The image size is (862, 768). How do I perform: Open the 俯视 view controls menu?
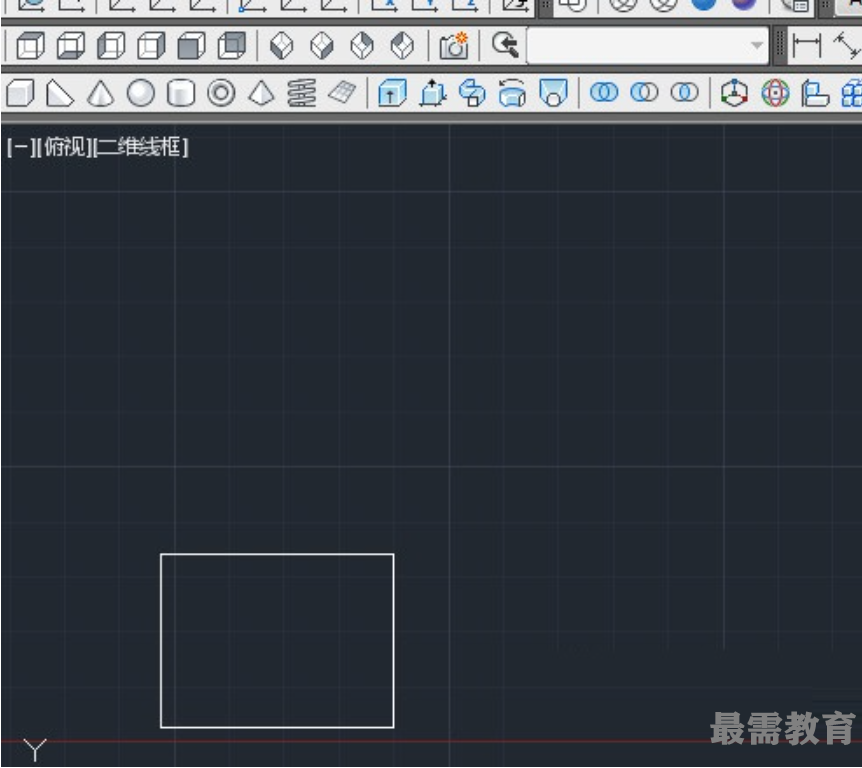(x=65, y=147)
